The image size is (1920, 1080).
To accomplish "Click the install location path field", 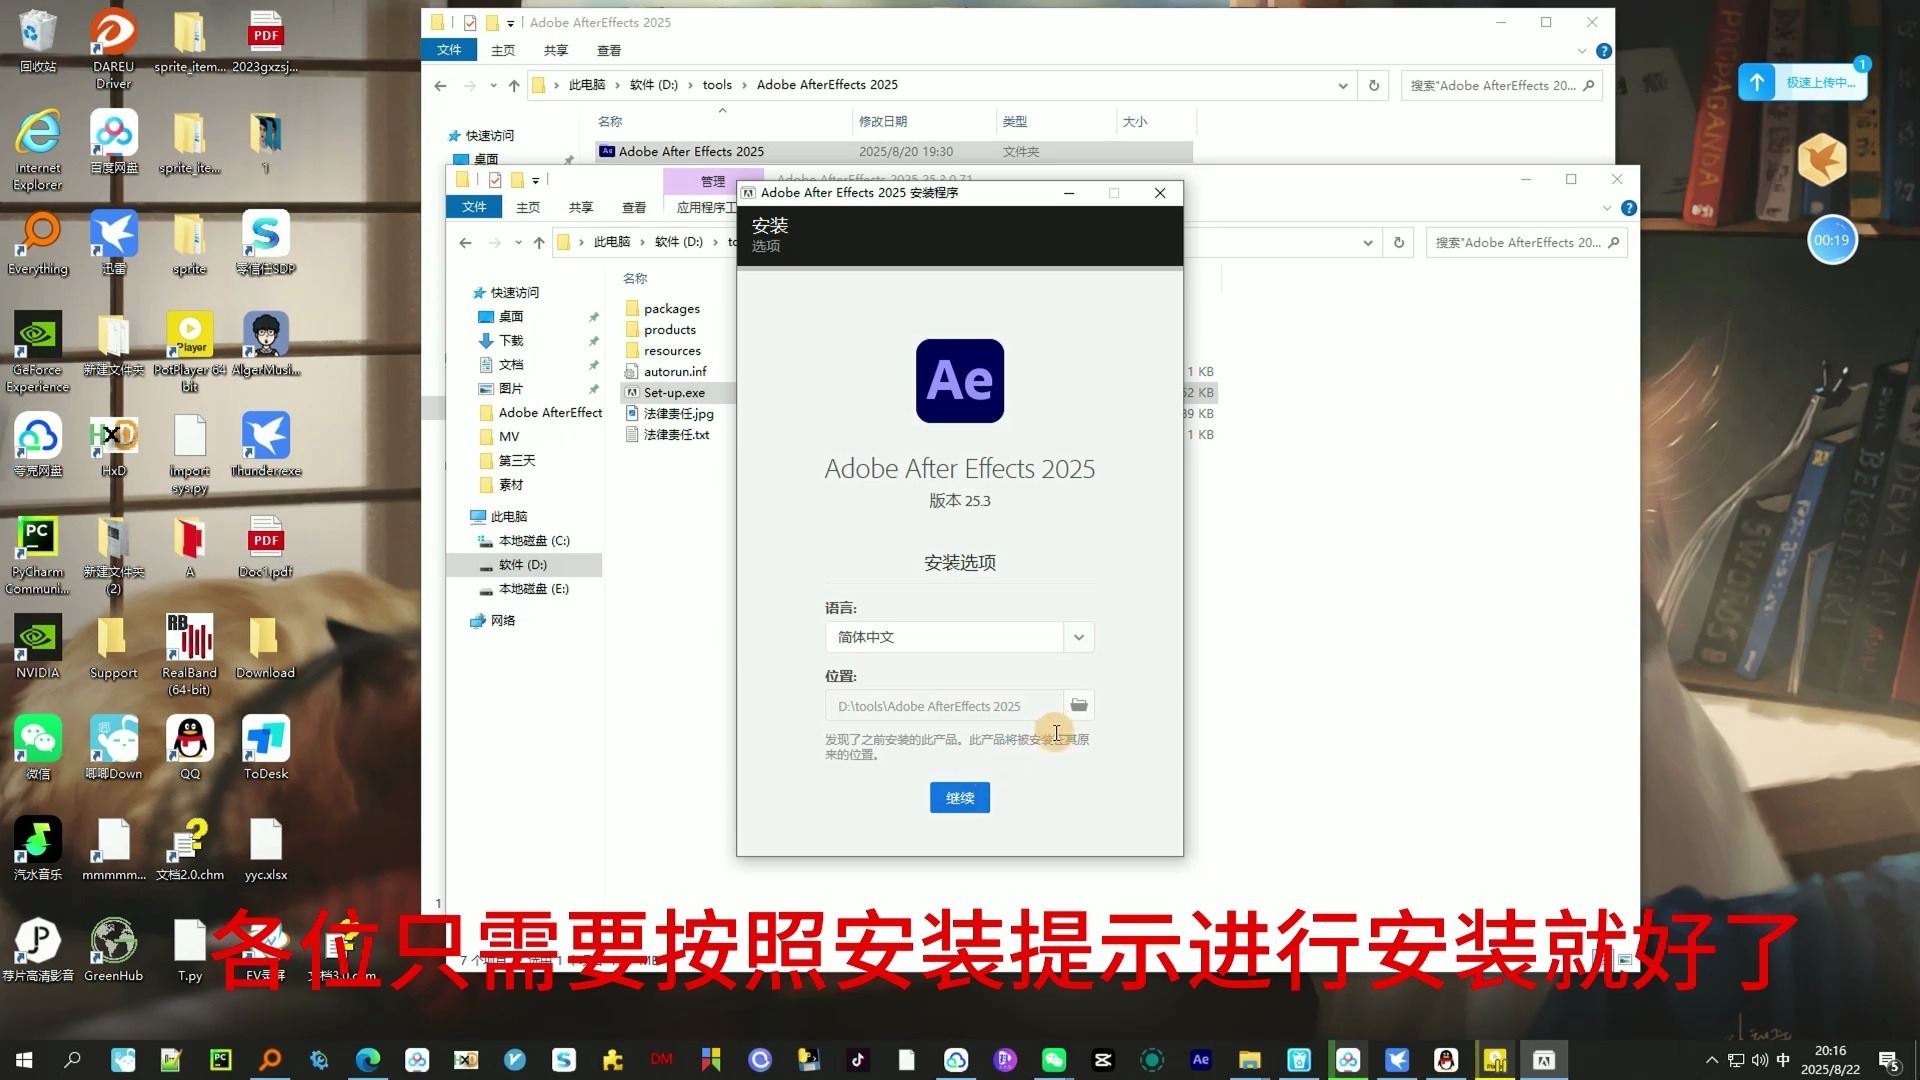I will tap(940, 705).
